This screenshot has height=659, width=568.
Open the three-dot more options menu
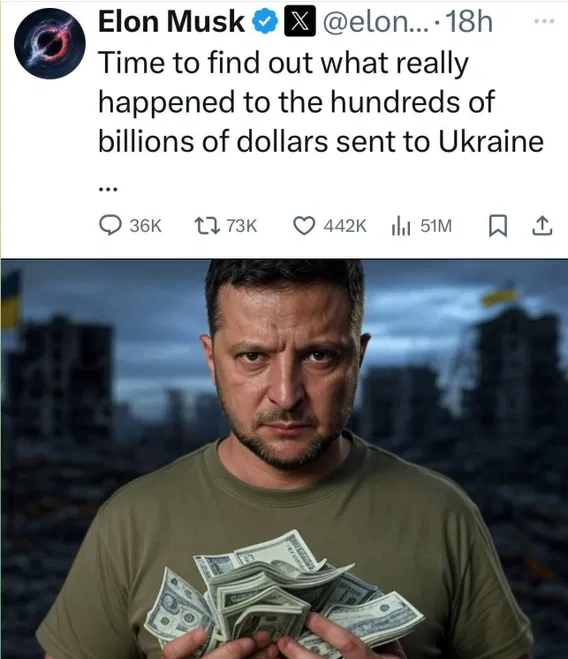[544, 20]
